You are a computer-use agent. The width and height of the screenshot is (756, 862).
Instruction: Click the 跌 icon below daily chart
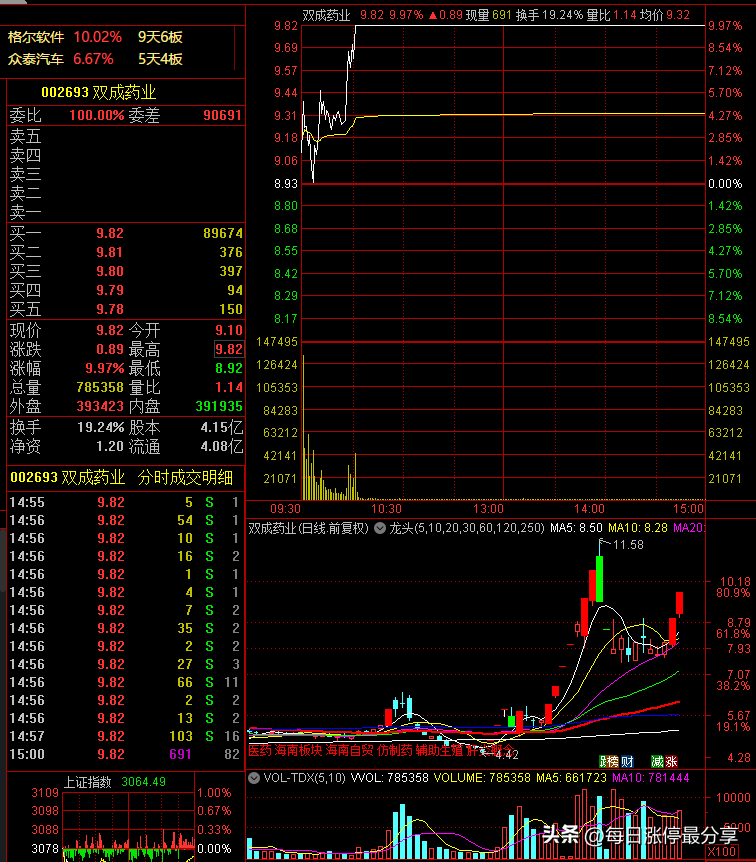click(603, 761)
